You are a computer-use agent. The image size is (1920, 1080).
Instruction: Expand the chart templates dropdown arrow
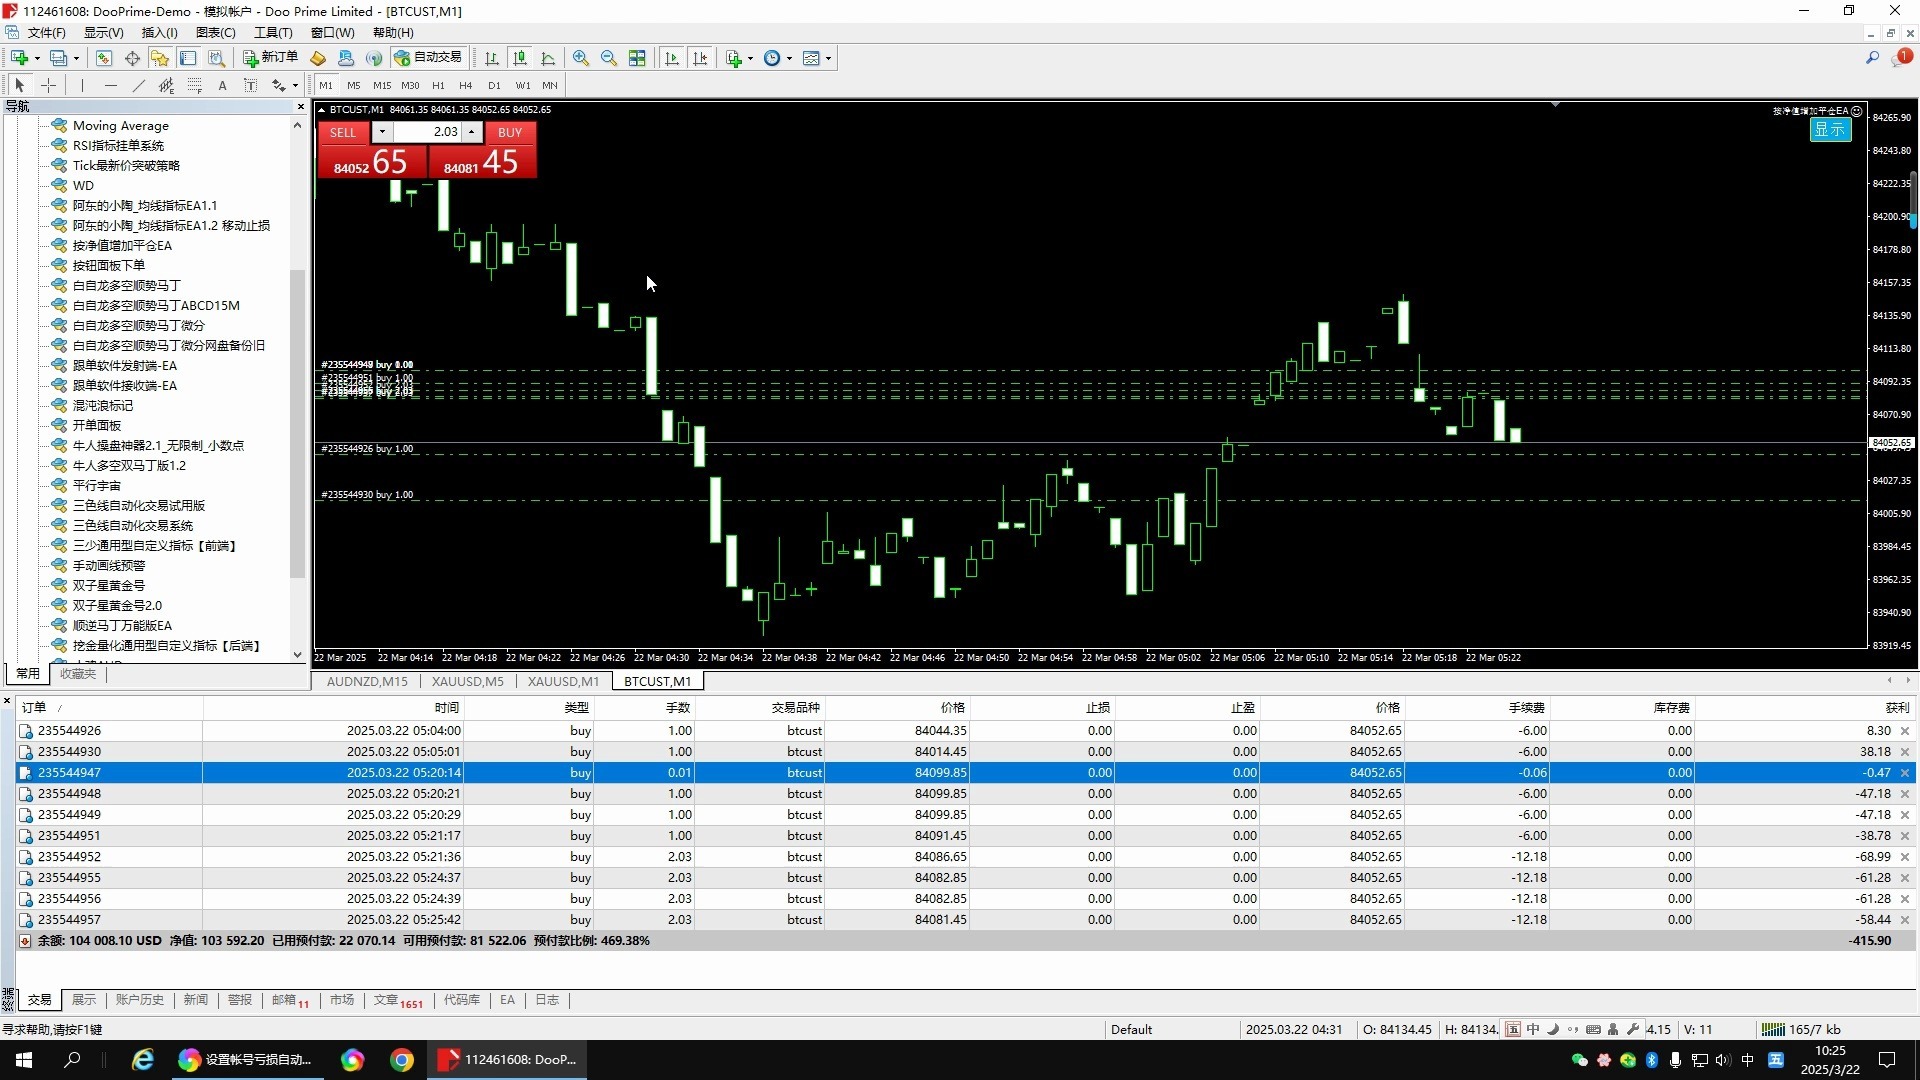tap(828, 58)
